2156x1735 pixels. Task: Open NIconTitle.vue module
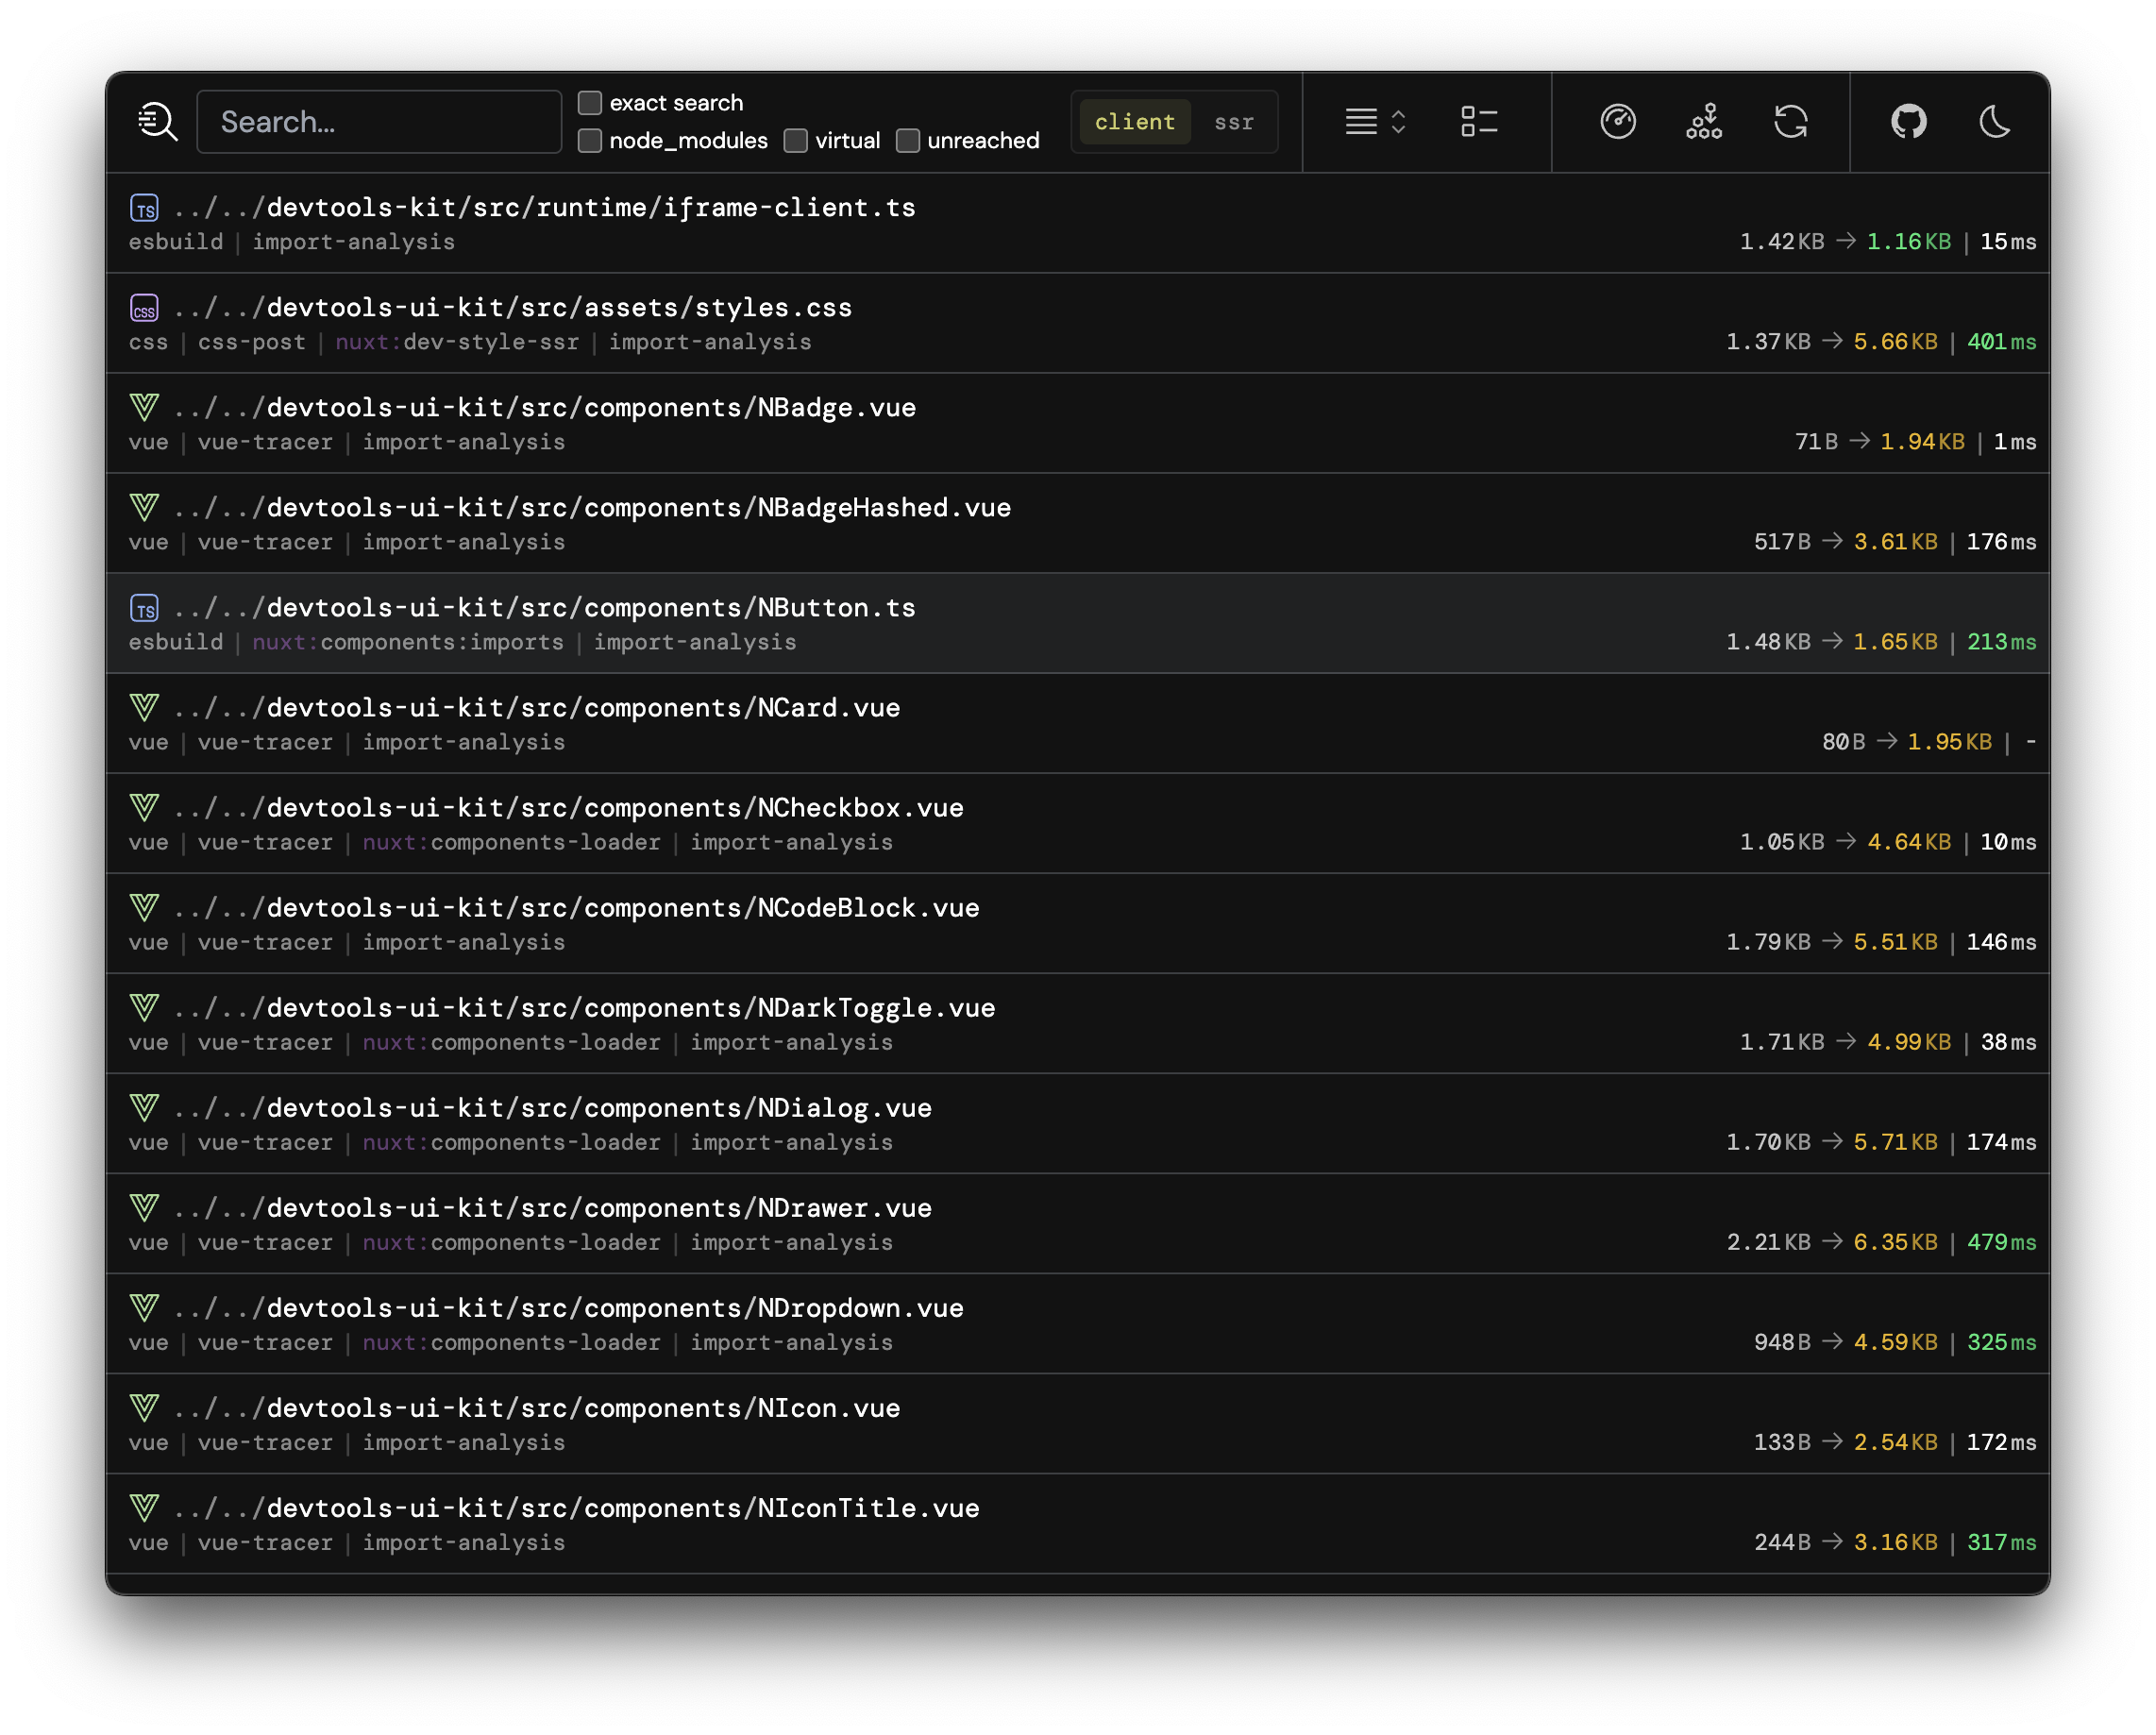[1078, 1523]
